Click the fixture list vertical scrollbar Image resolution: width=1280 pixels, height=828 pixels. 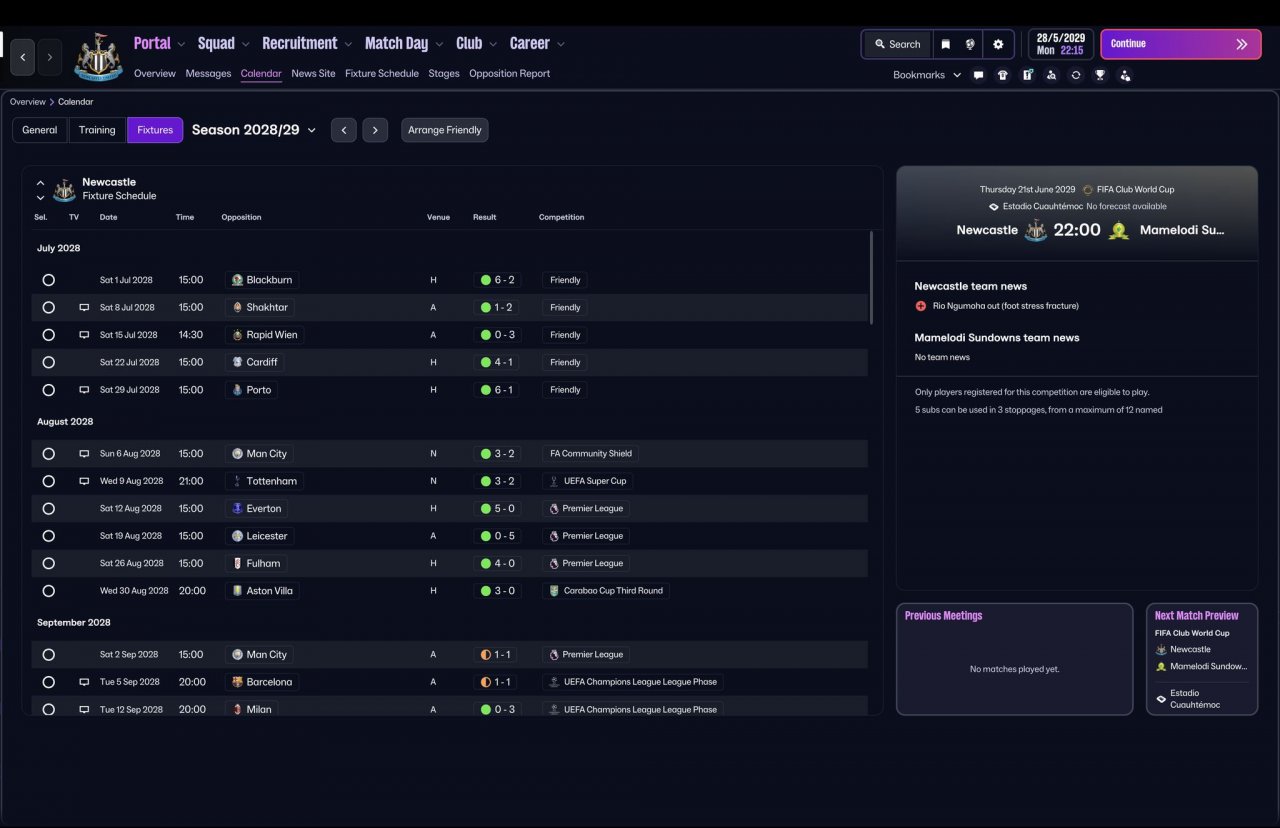tap(872, 278)
